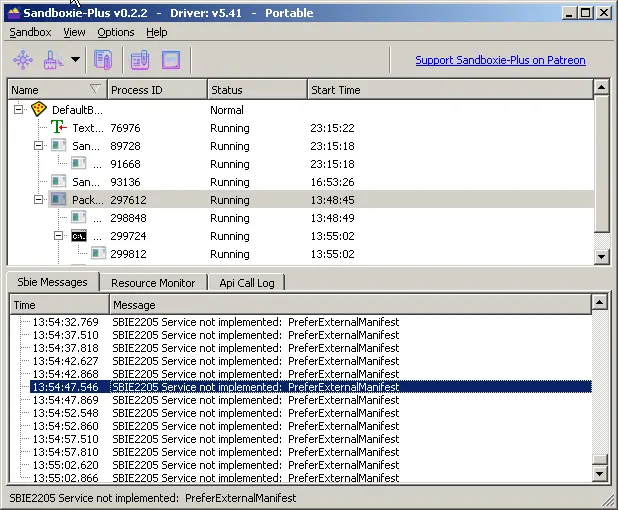Click the Normal status of DefaultBox
618x510 pixels.
(x=227, y=110)
